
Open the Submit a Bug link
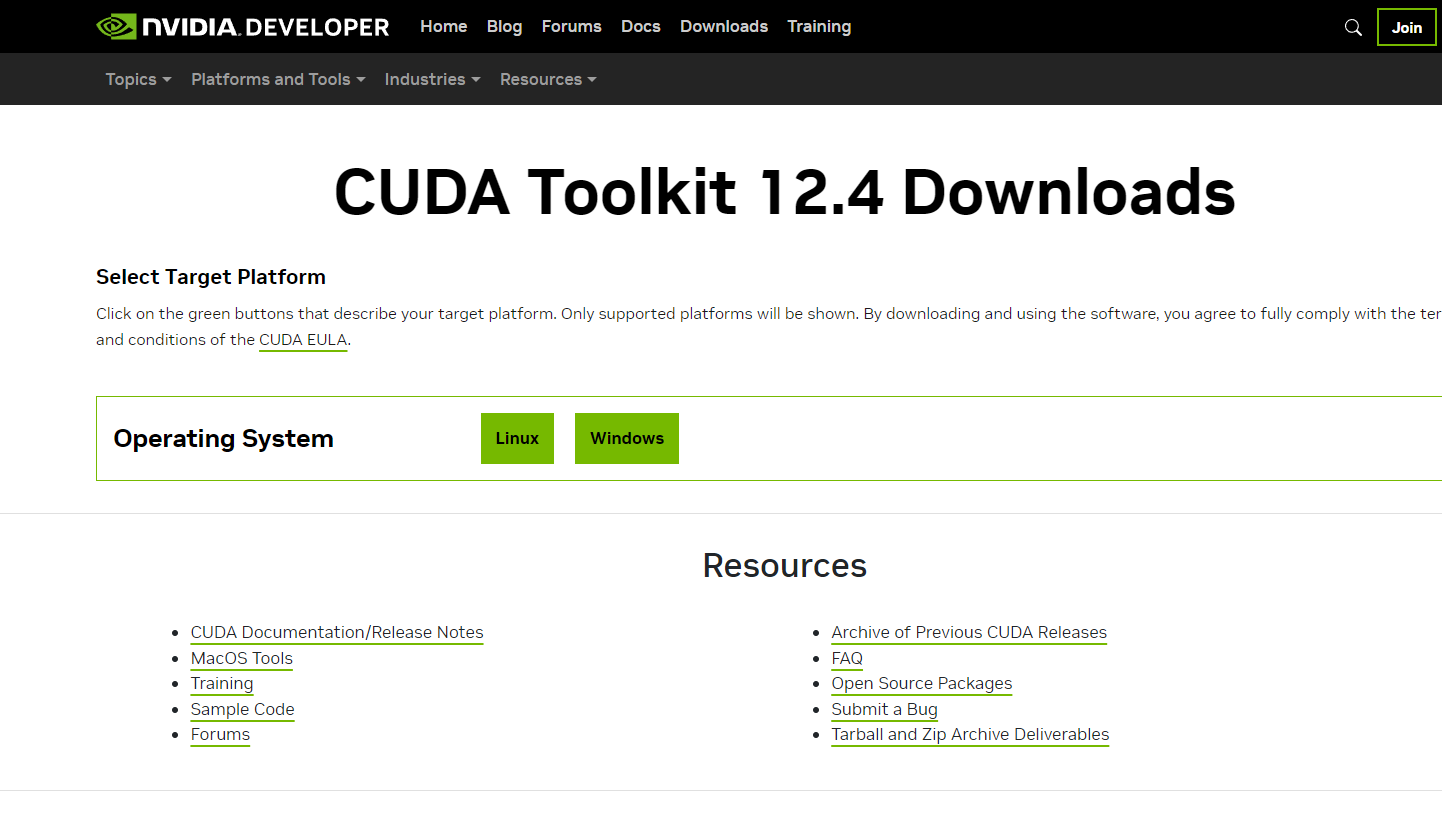pyautogui.click(x=885, y=709)
